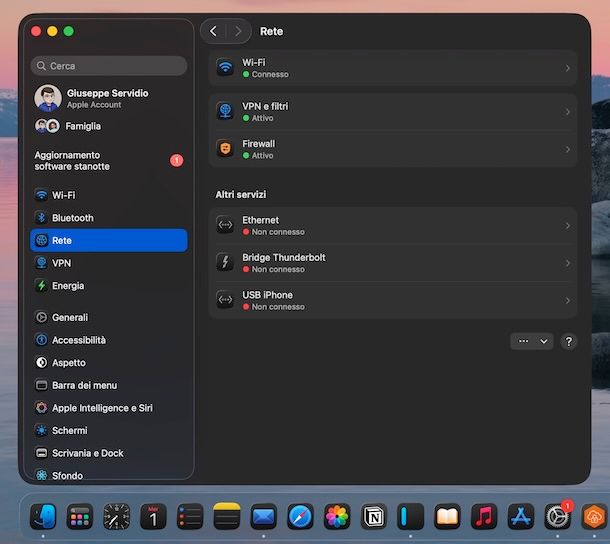Open the ellipsis actions dropdown menu

(x=531, y=341)
